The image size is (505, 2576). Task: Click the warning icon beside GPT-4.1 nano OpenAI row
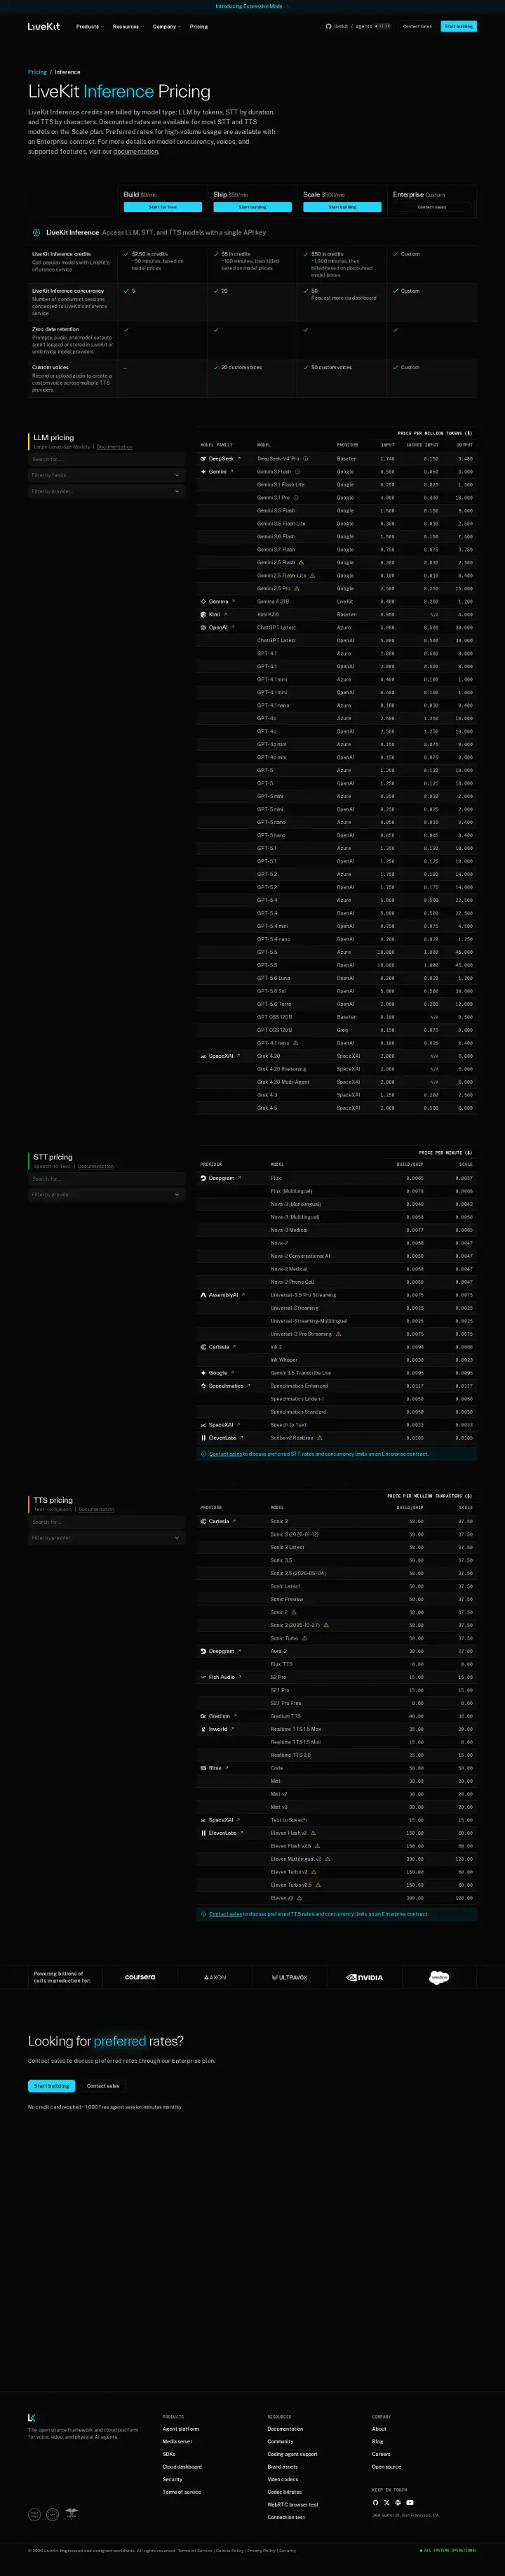[295, 1043]
